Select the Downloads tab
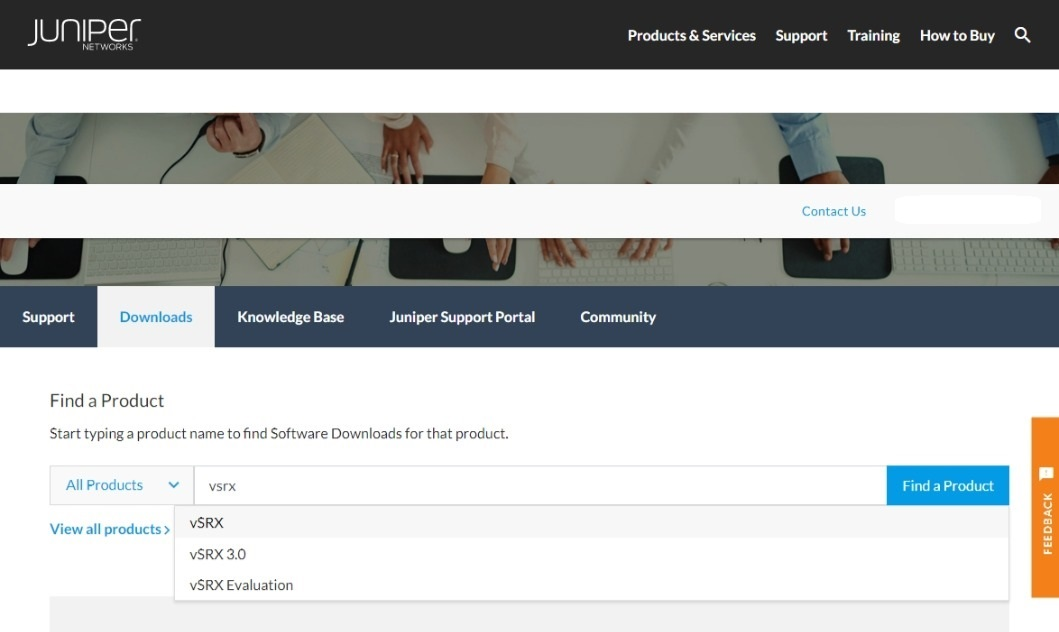This screenshot has height=632, width=1059. [156, 317]
